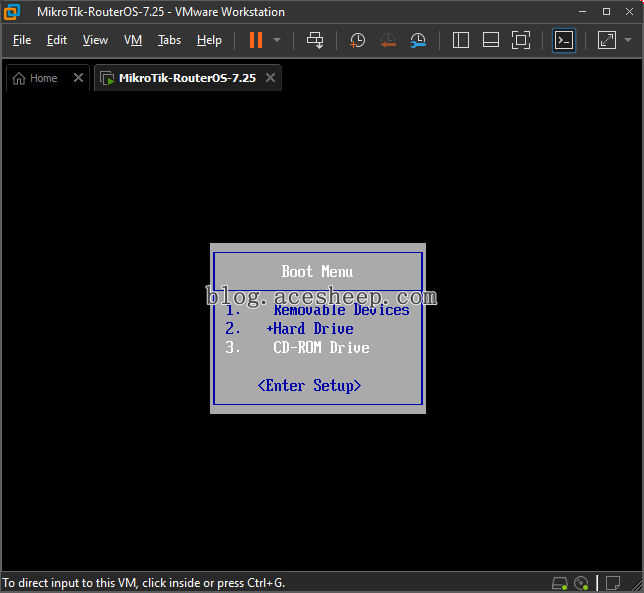Click the Send Ctrl+Alt+Del icon
This screenshot has width=644, height=593.
(x=315, y=40)
